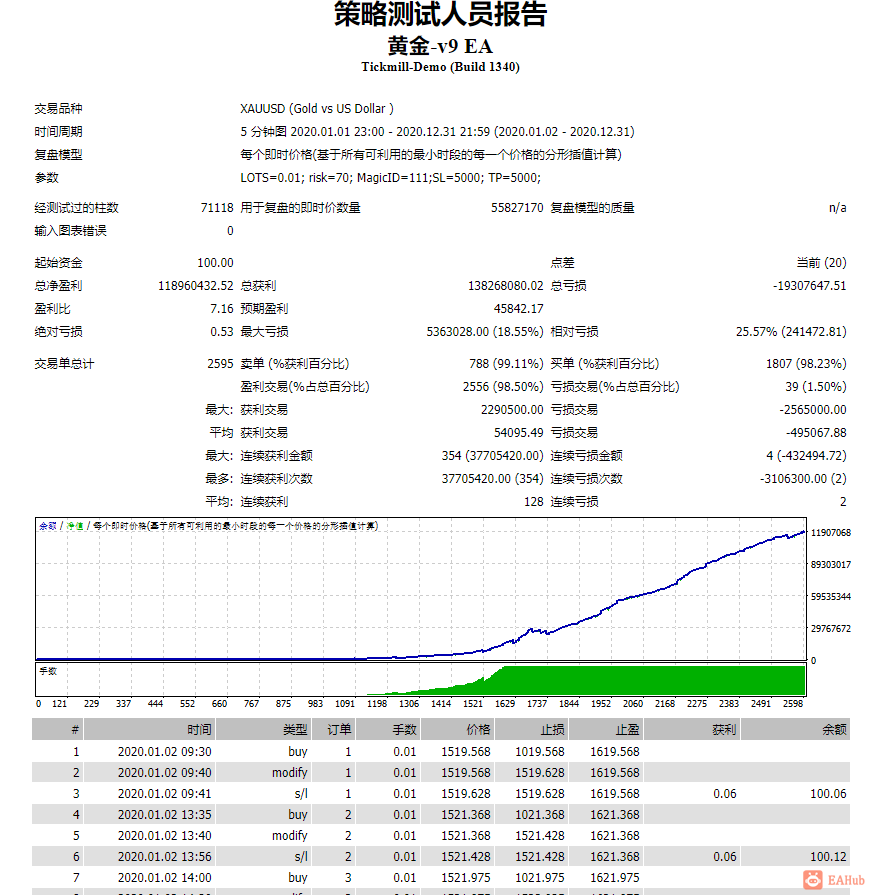Click average consecutive wins value 128

click(x=534, y=502)
